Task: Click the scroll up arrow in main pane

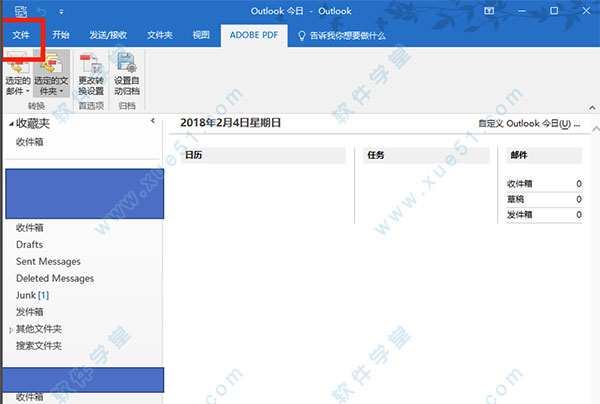Action: [x=596, y=129]
